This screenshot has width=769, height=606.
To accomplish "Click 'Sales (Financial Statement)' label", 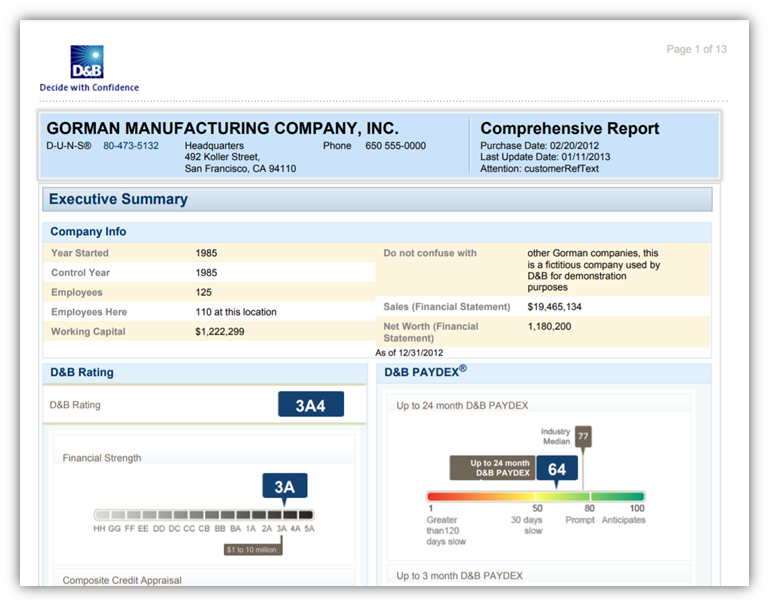I will click(447, 307).
